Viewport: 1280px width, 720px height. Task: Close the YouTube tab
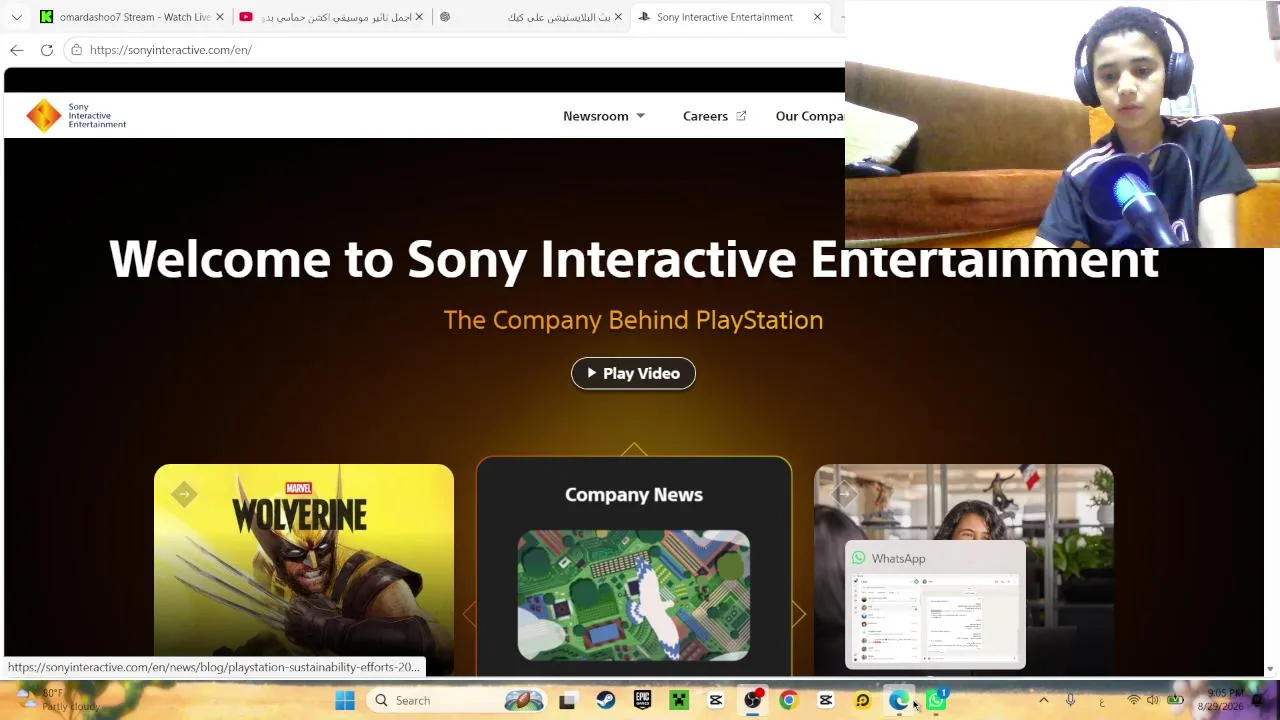click(x=419, y=17)
